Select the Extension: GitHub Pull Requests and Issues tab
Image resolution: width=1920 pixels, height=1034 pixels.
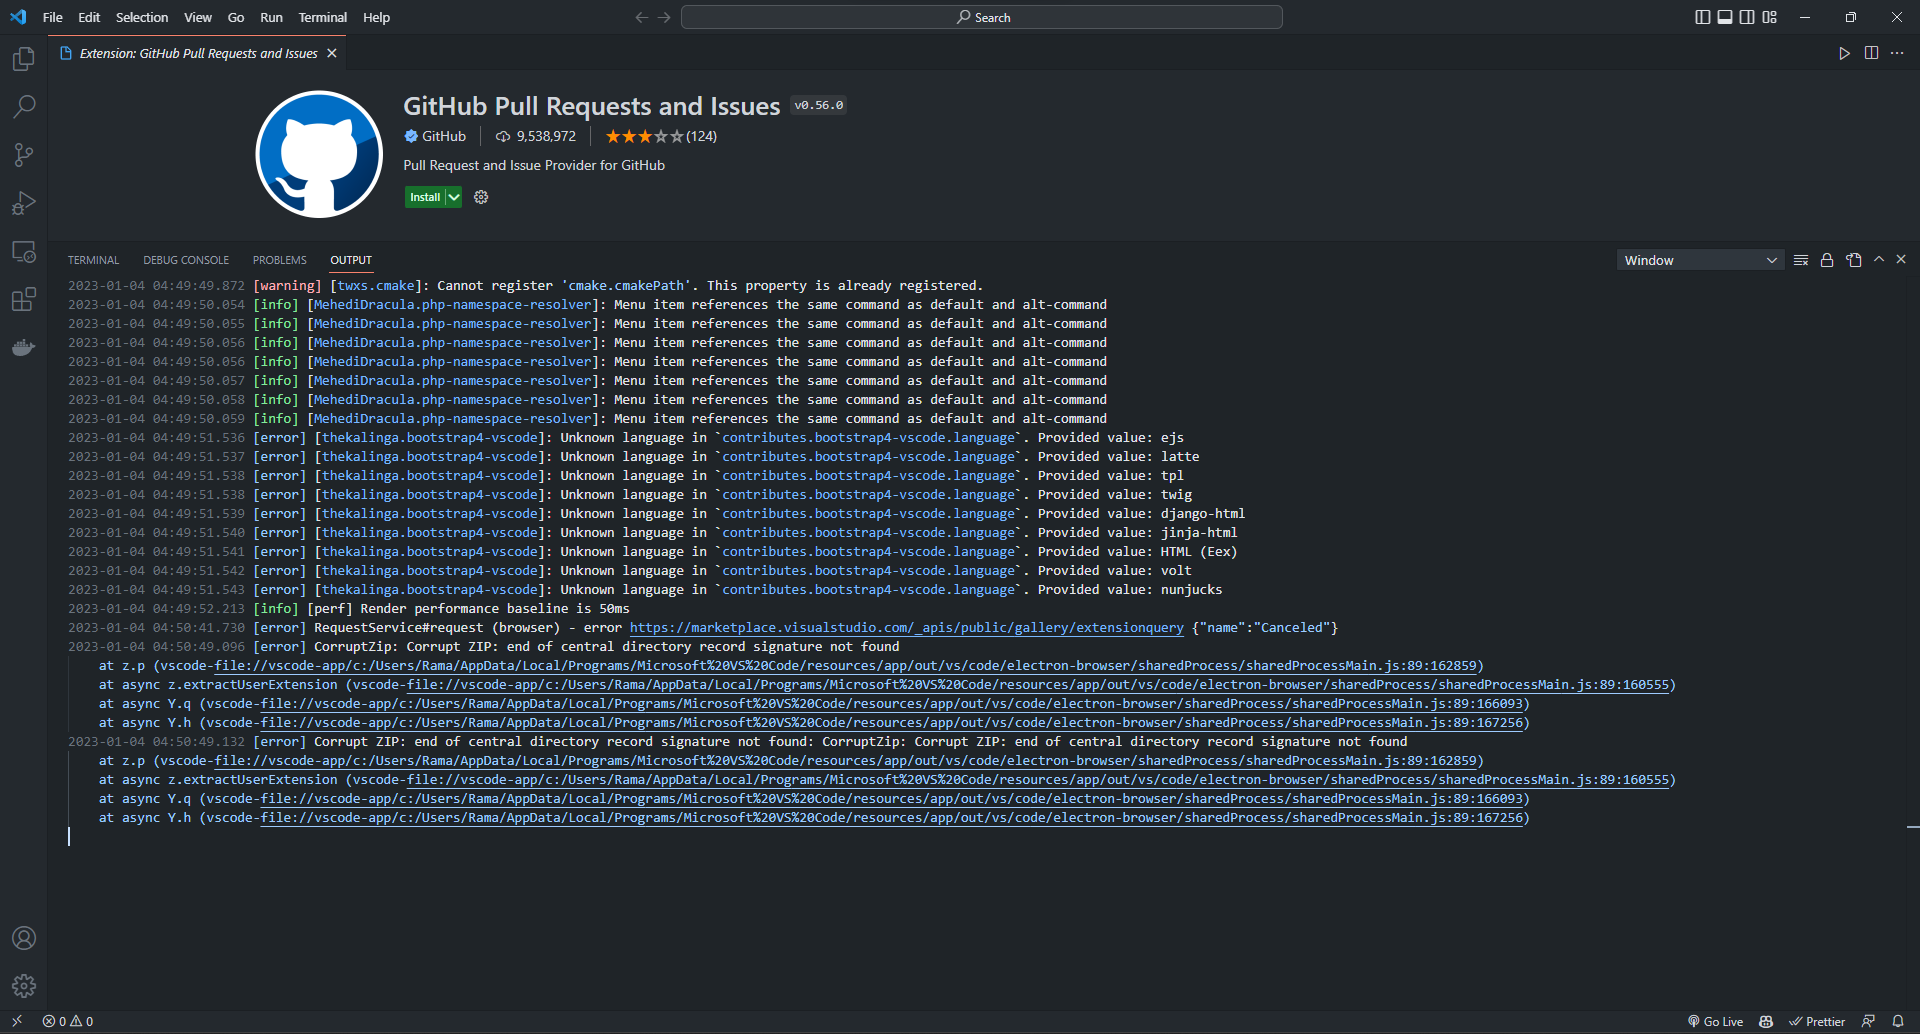pyautogui.click(x=198, y=53)
